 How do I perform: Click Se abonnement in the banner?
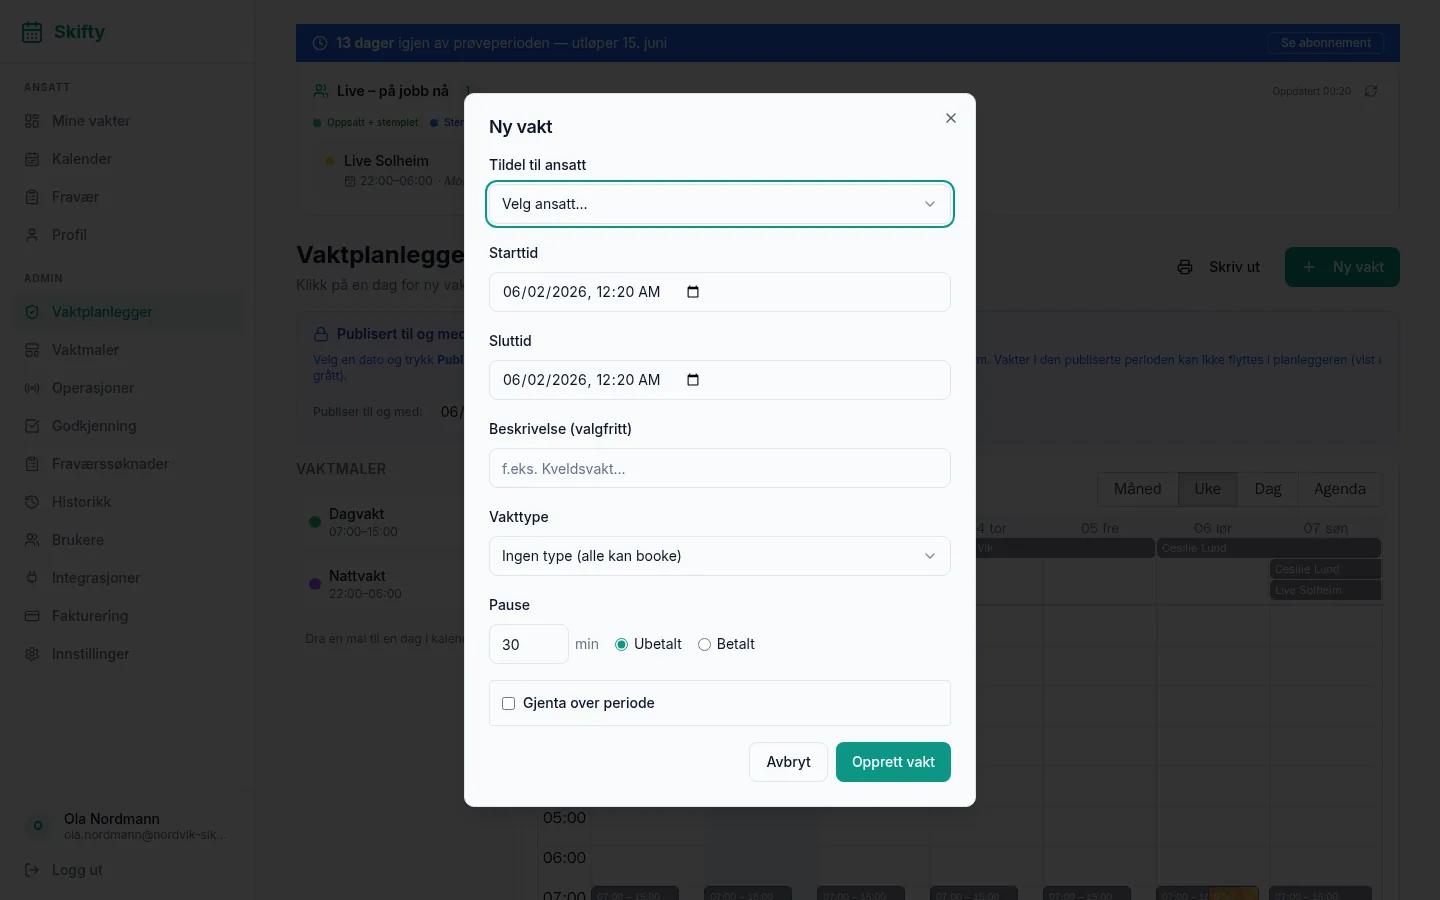tap(1326, 43)
